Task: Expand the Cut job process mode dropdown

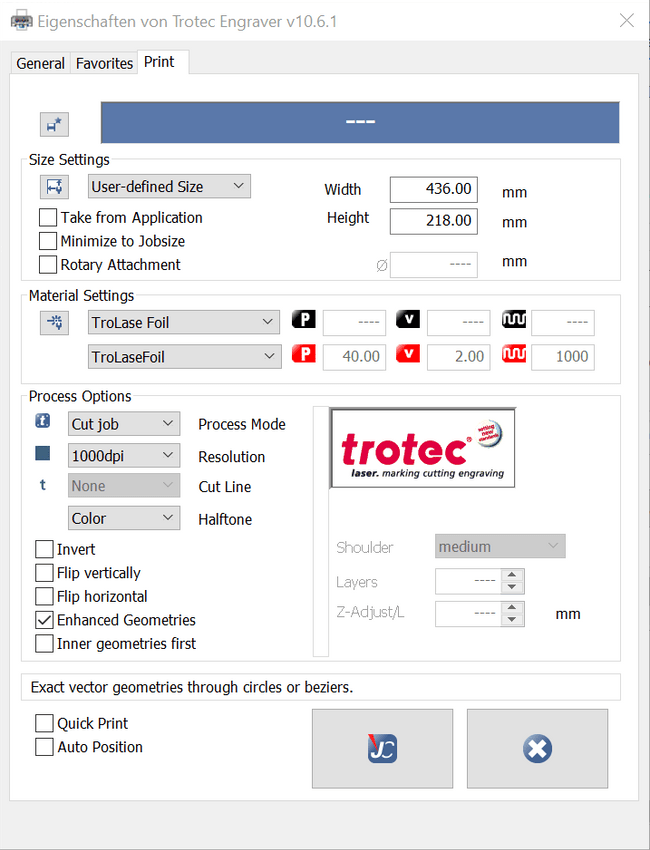Action: tap(124, 424)
